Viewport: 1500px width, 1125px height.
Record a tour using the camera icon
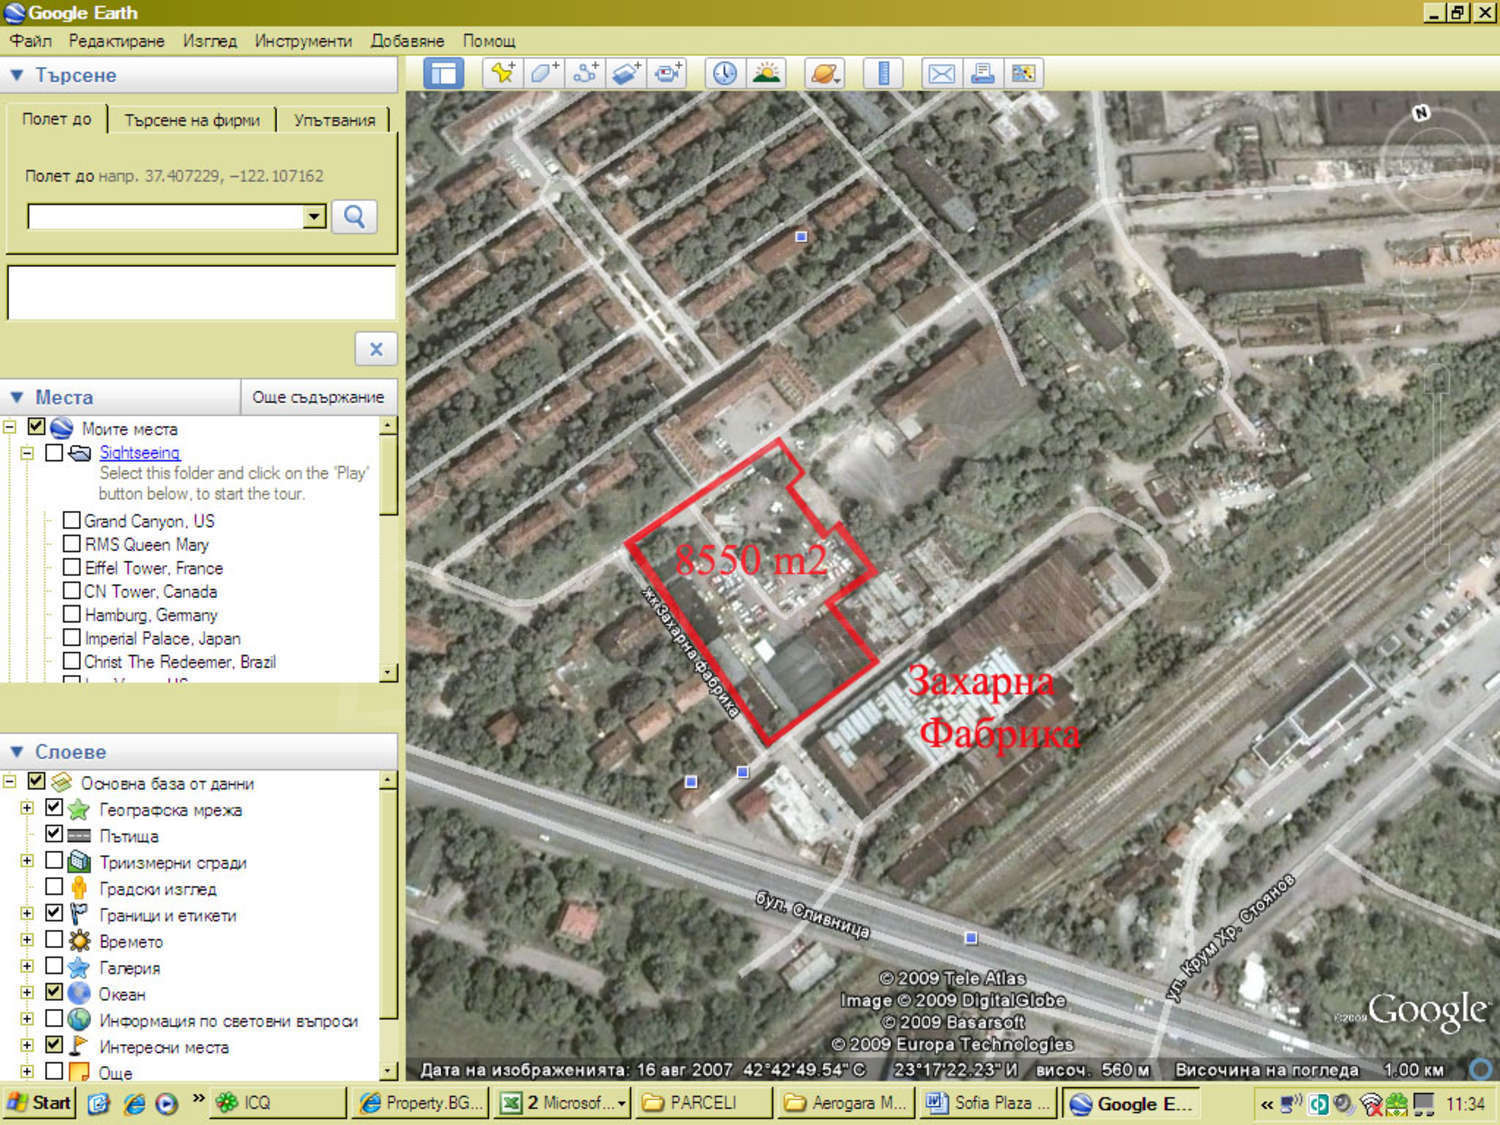coord(667,73)
